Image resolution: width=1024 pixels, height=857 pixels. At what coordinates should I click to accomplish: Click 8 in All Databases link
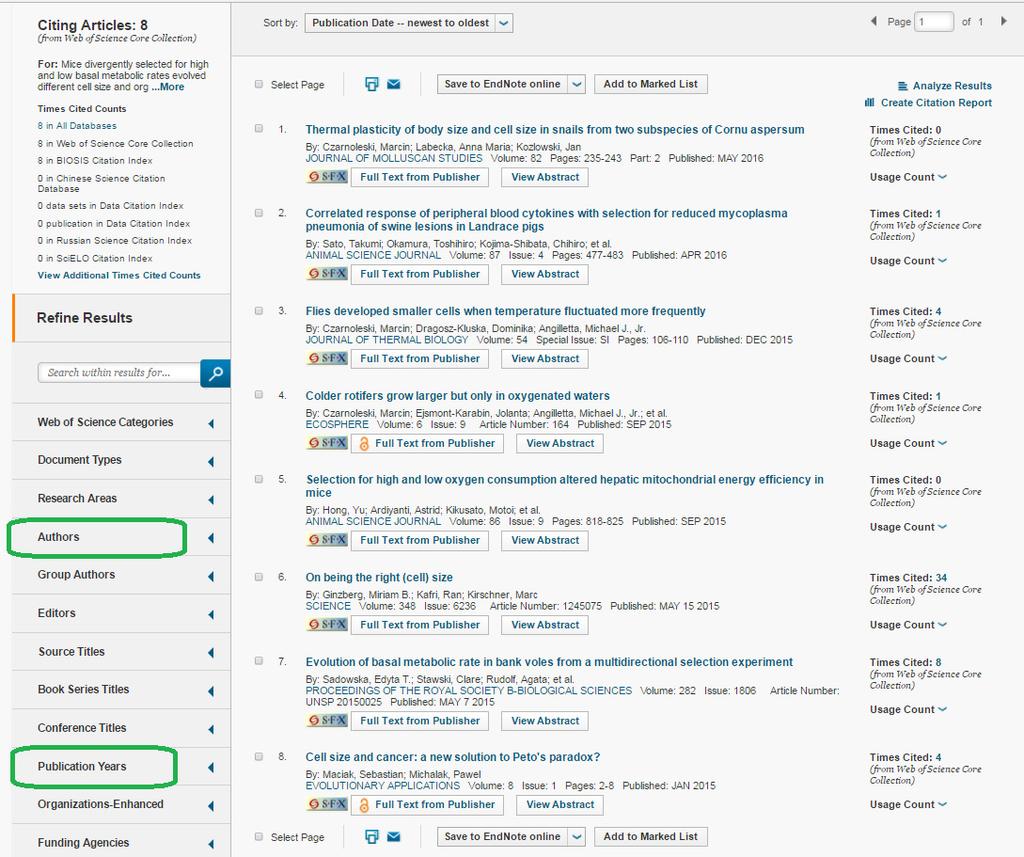tap(77, 126)
